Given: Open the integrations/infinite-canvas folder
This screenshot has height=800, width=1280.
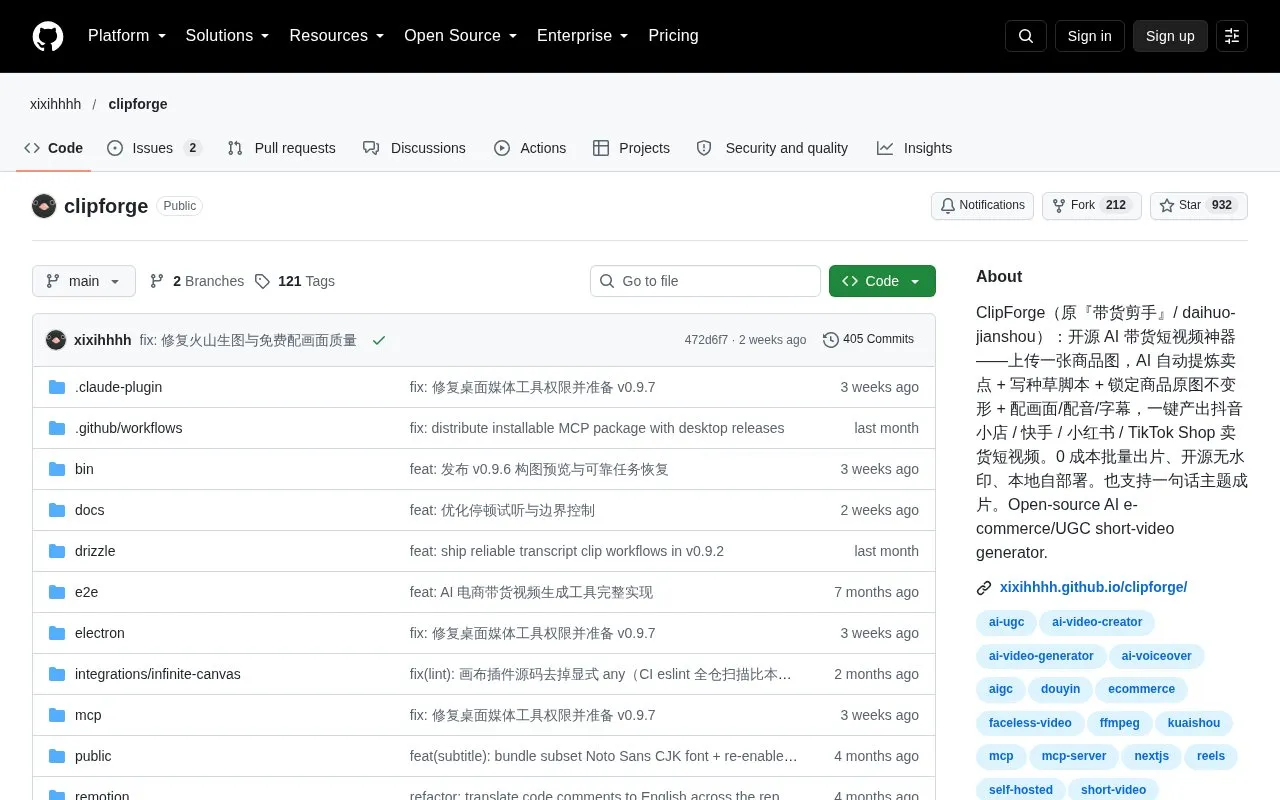Looking at the screenshot, I should click(158, 674).
